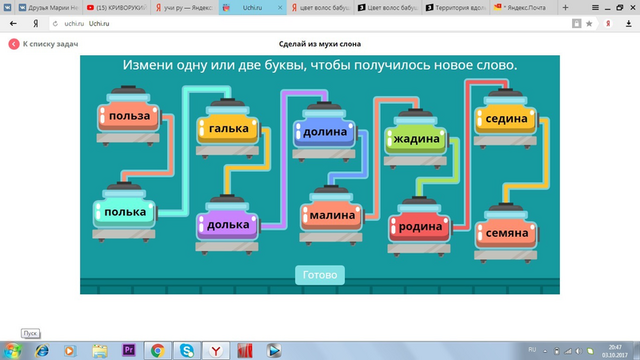Reload the page with refresh icon
Screen dimensions: 640x360
pyautogui.click(x=55, y=24)
